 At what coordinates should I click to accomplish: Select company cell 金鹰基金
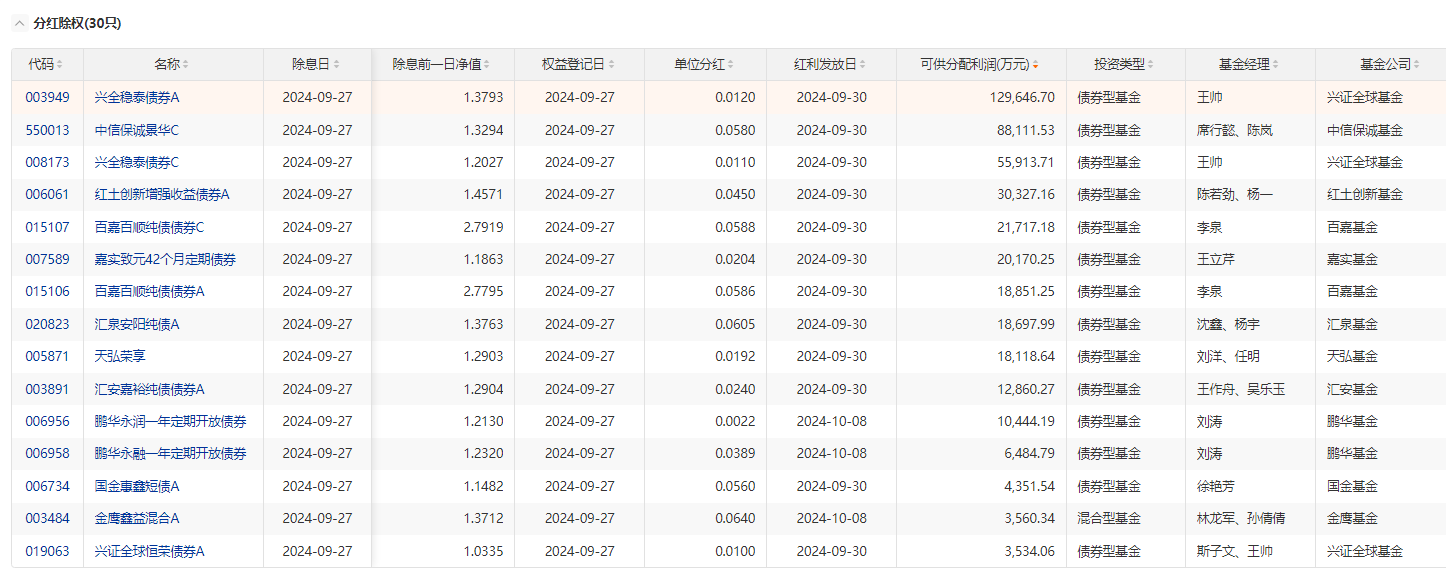click(1352, 518)
